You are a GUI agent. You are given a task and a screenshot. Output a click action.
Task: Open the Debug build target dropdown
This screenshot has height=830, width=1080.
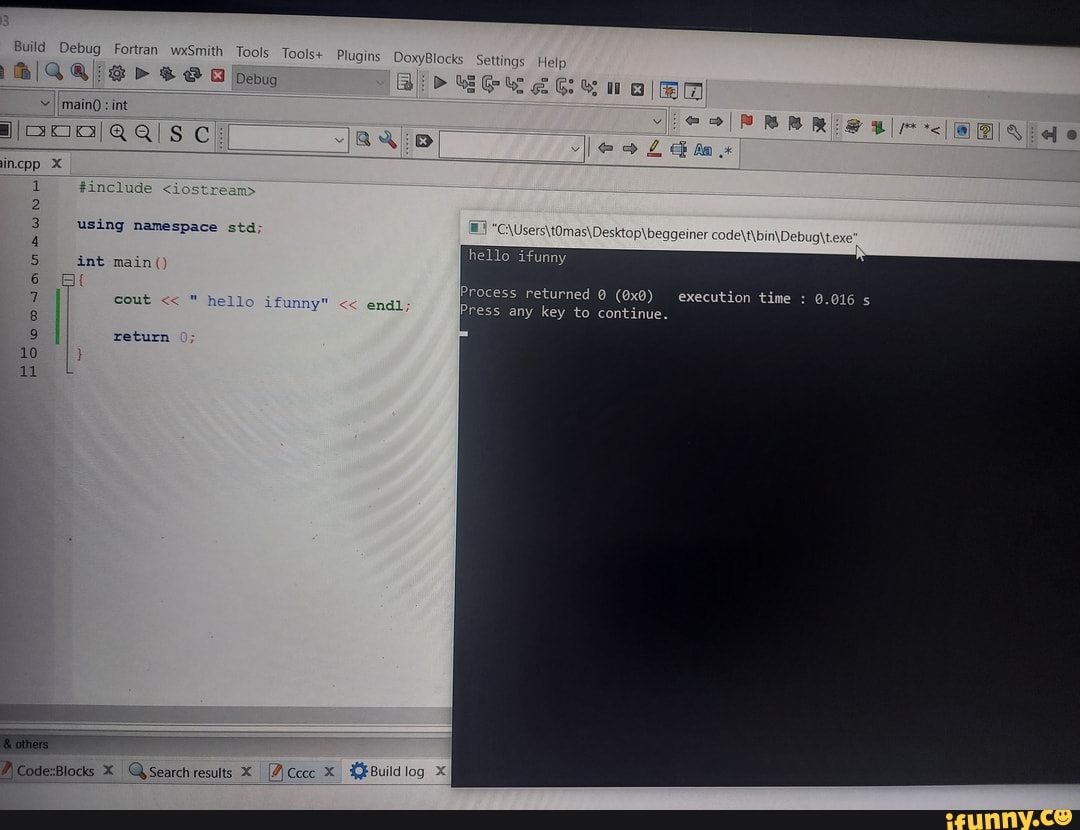click(310, 81)
